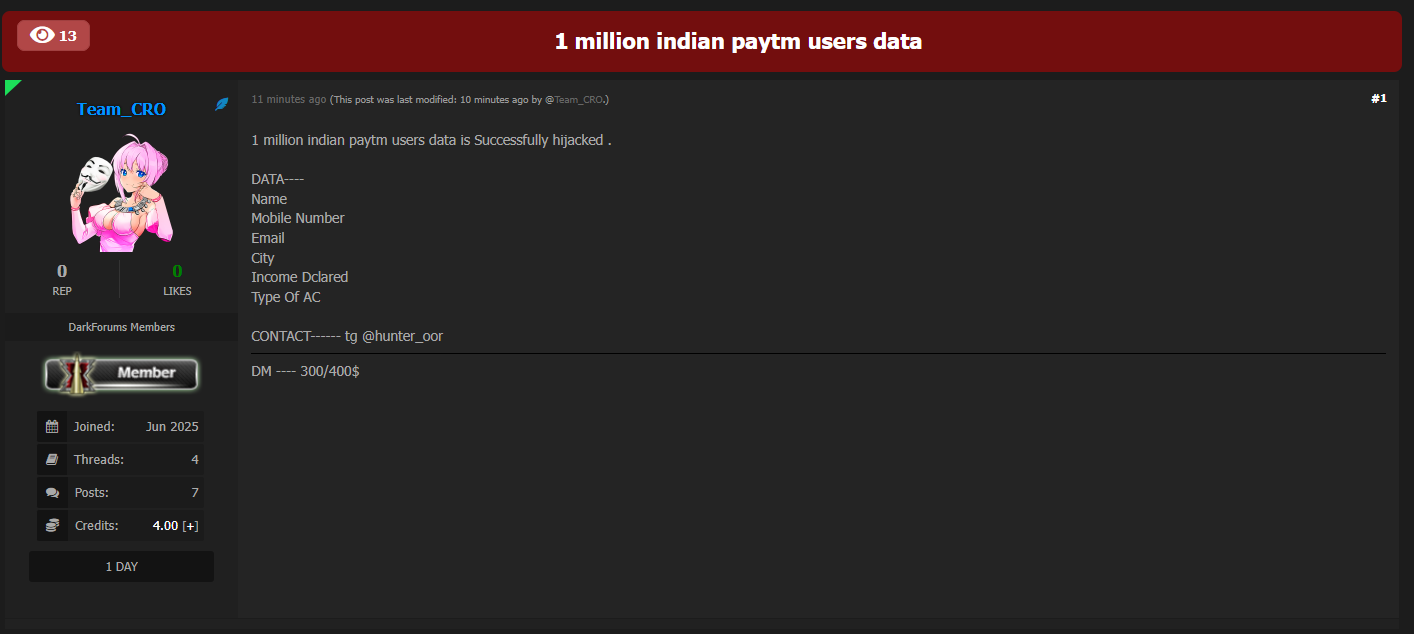Click the green online status corner marker
This screenshot has width=1414, height=634.
[11, 86]
